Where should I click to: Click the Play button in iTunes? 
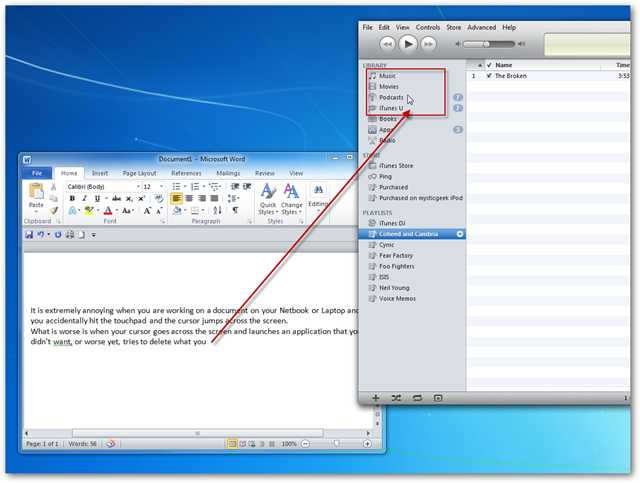click(x=408, y=44)
